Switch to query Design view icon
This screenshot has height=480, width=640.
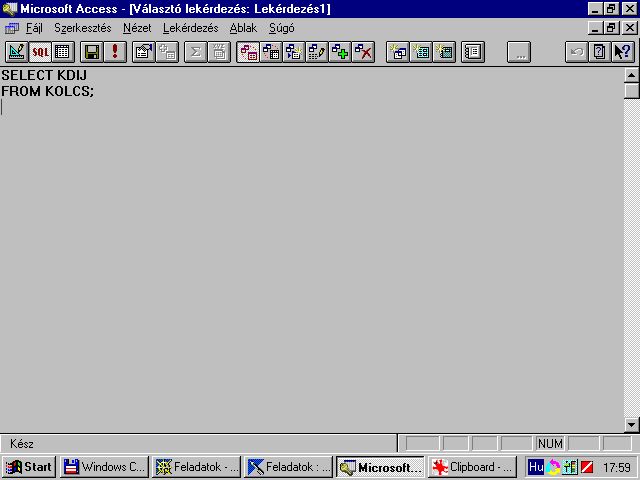pyautogui.click(x=17, y=52)
